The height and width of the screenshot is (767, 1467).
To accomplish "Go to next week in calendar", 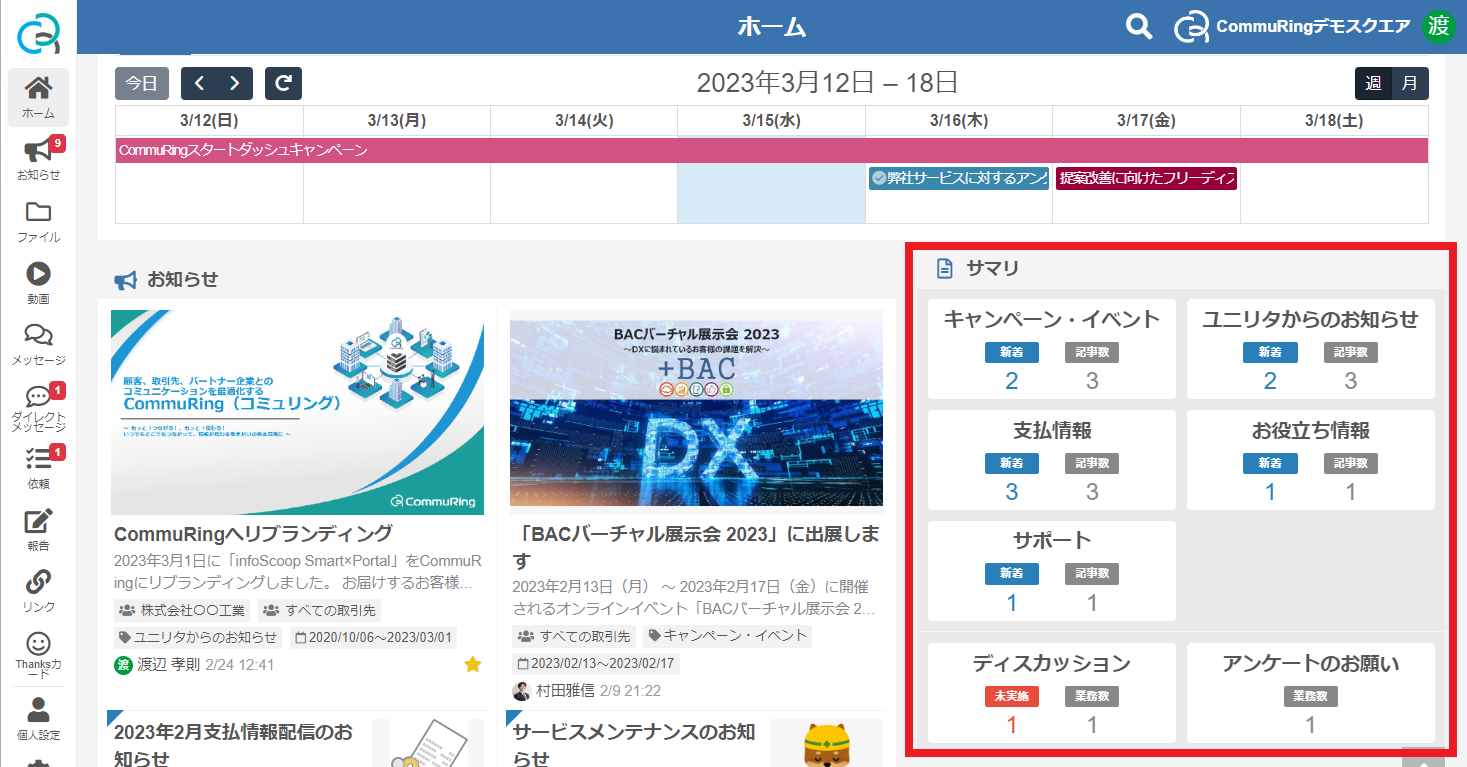I will coord(235,83).
